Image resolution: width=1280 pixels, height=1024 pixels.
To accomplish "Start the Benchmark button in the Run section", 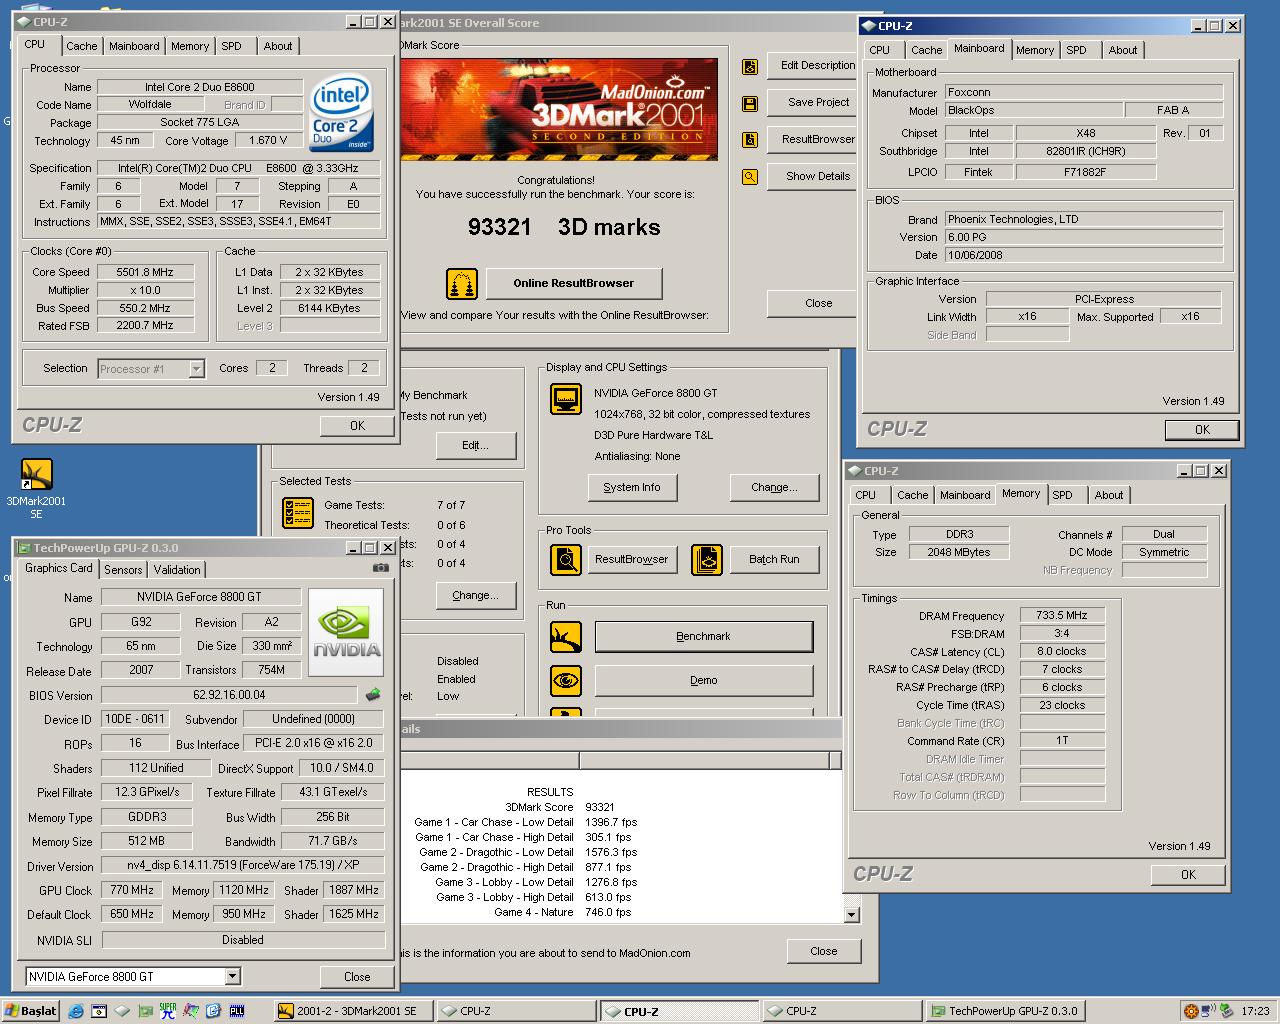I will pos(704,636).
